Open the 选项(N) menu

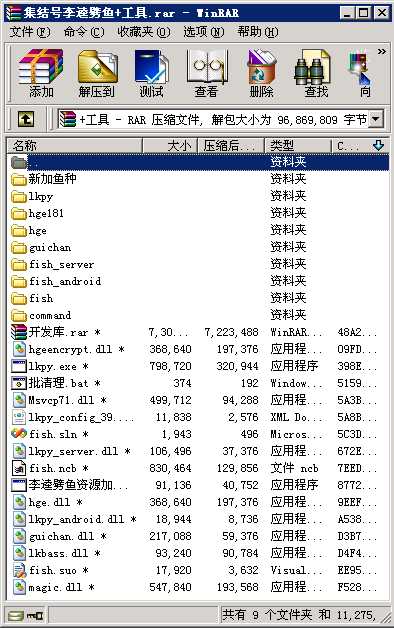[203, 32]
